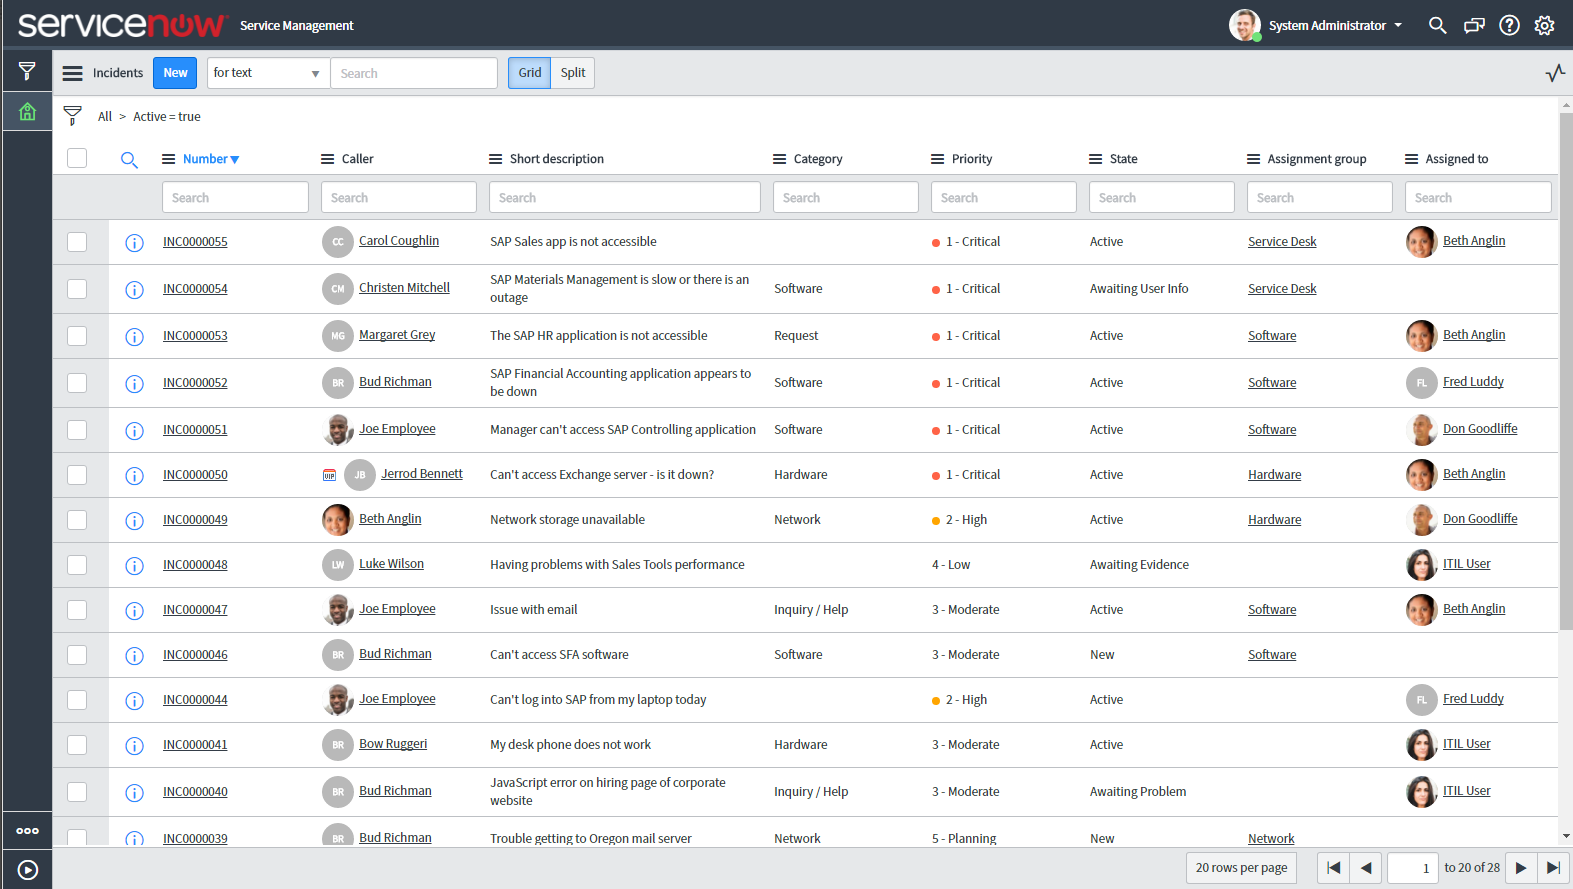Screen dimensions: 1573x889
Task: Click the page number input field
Action: 1412,868
